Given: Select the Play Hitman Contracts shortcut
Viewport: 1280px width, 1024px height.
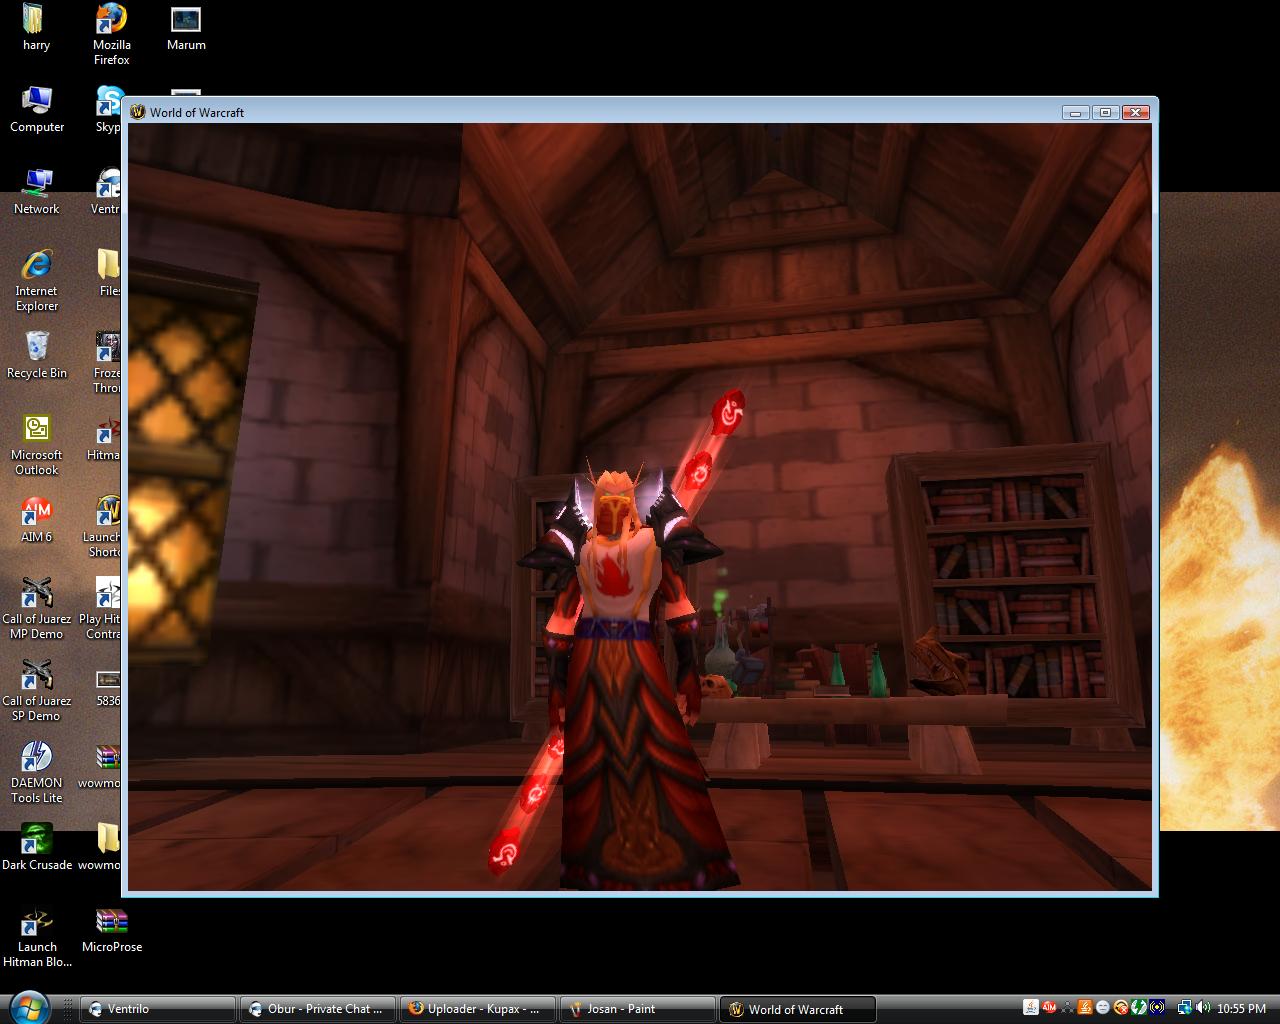Looking at the screenshot, I should coord(100,608).
